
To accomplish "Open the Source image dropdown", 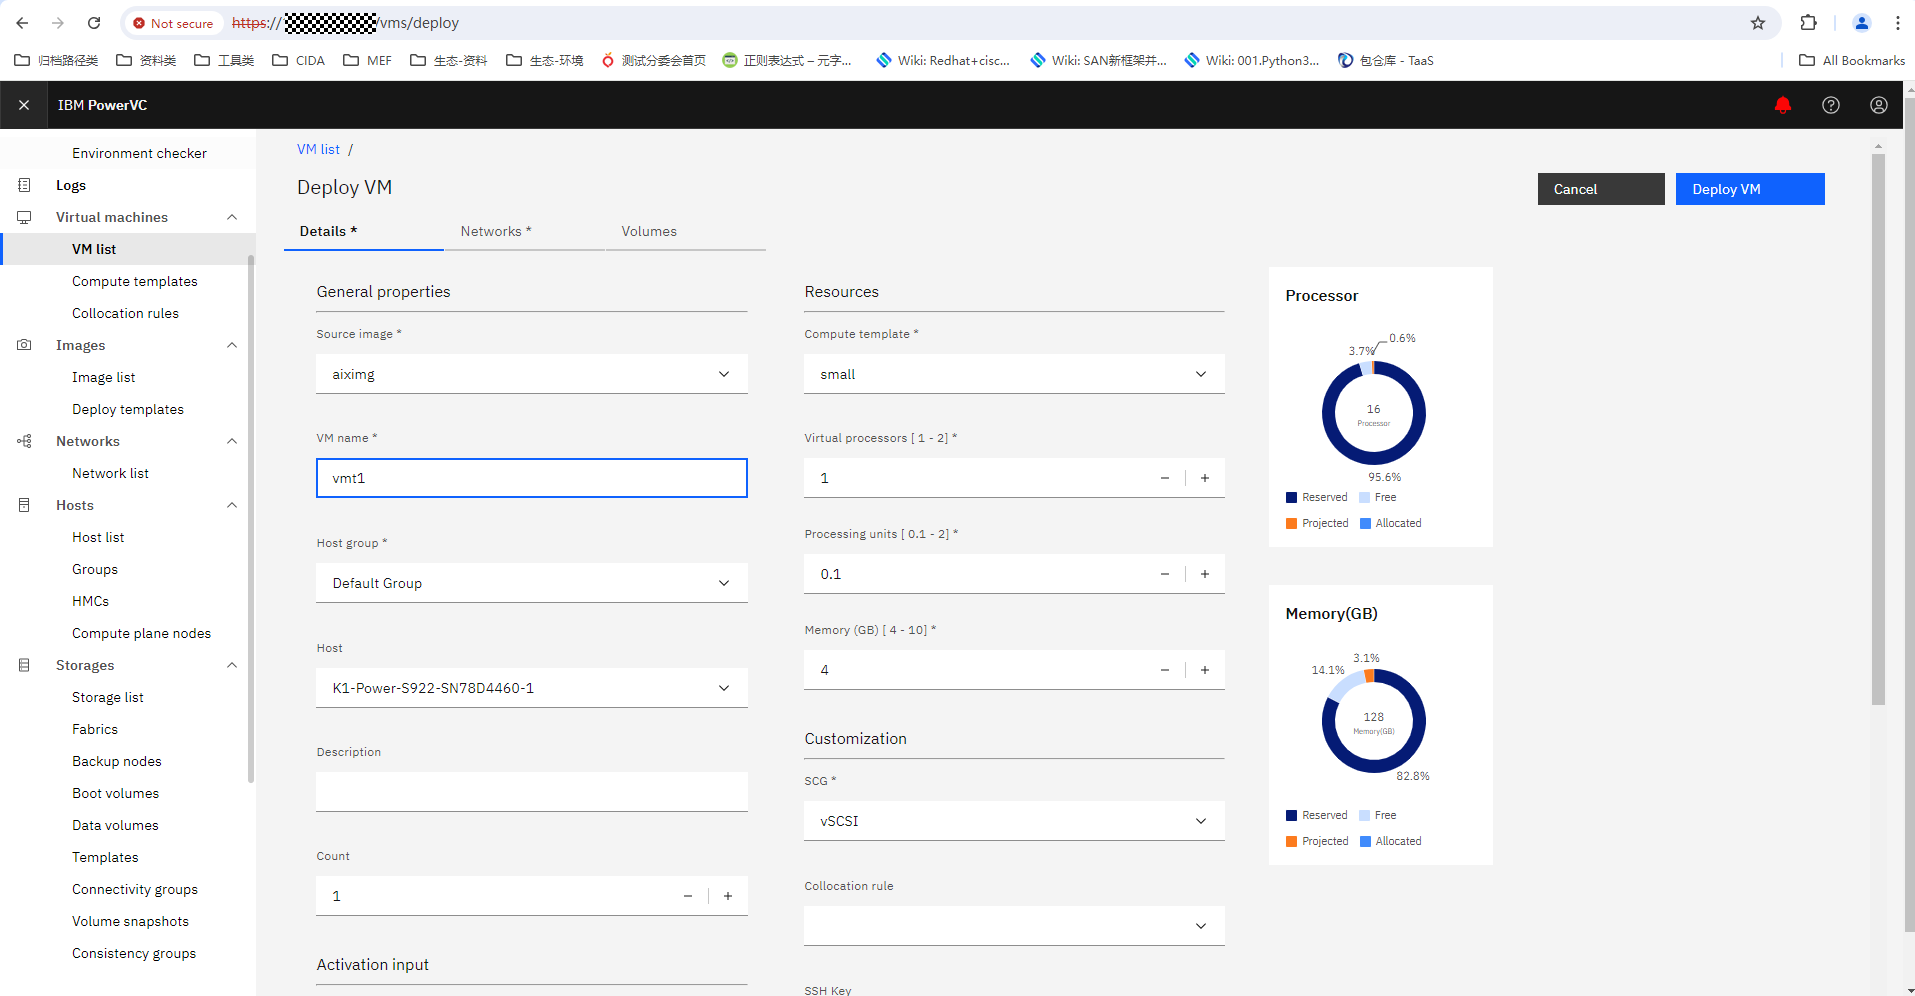I will pyautogui.click(x=532, y=374).
